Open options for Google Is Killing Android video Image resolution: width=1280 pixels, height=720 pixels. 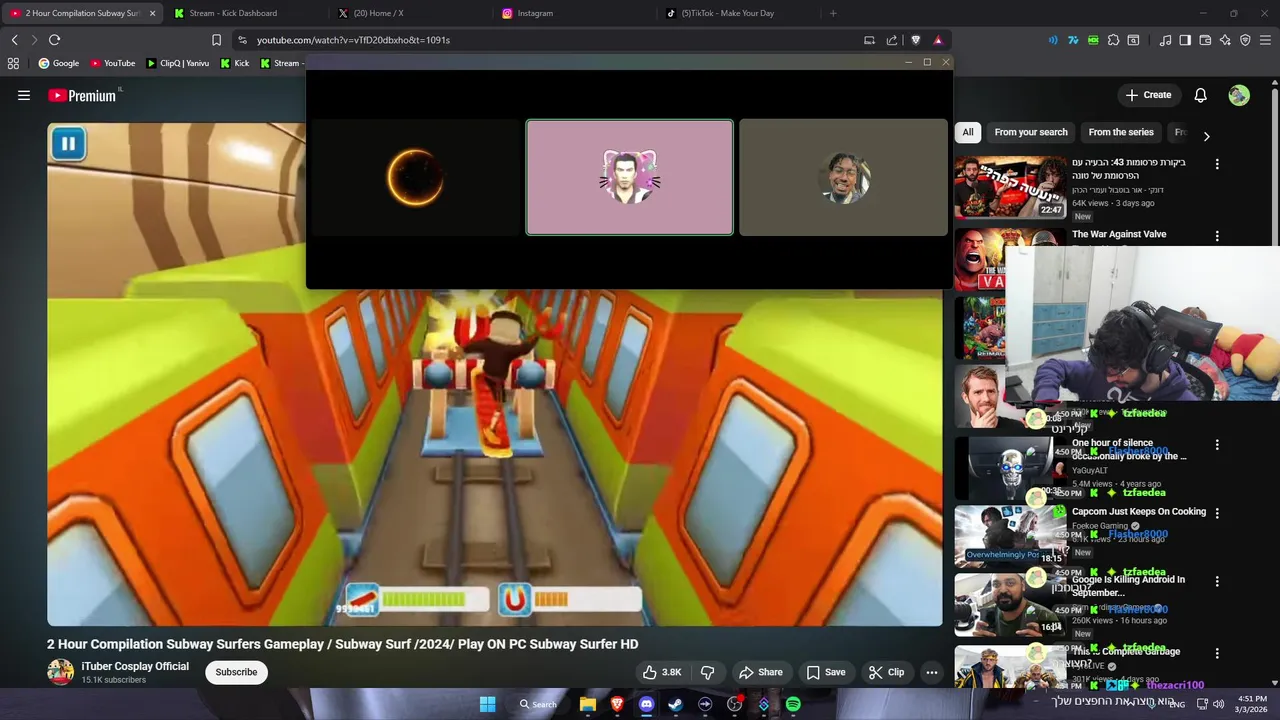click(x=1217, y=581)
